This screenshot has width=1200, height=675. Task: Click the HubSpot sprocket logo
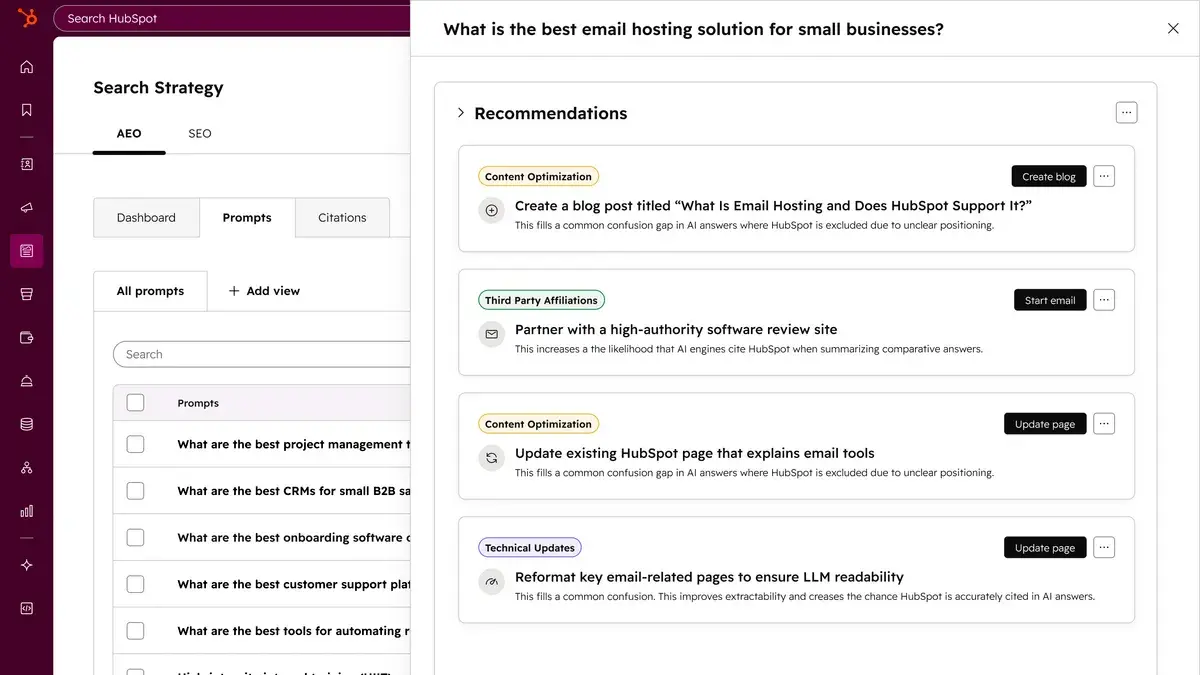point(25,17)
